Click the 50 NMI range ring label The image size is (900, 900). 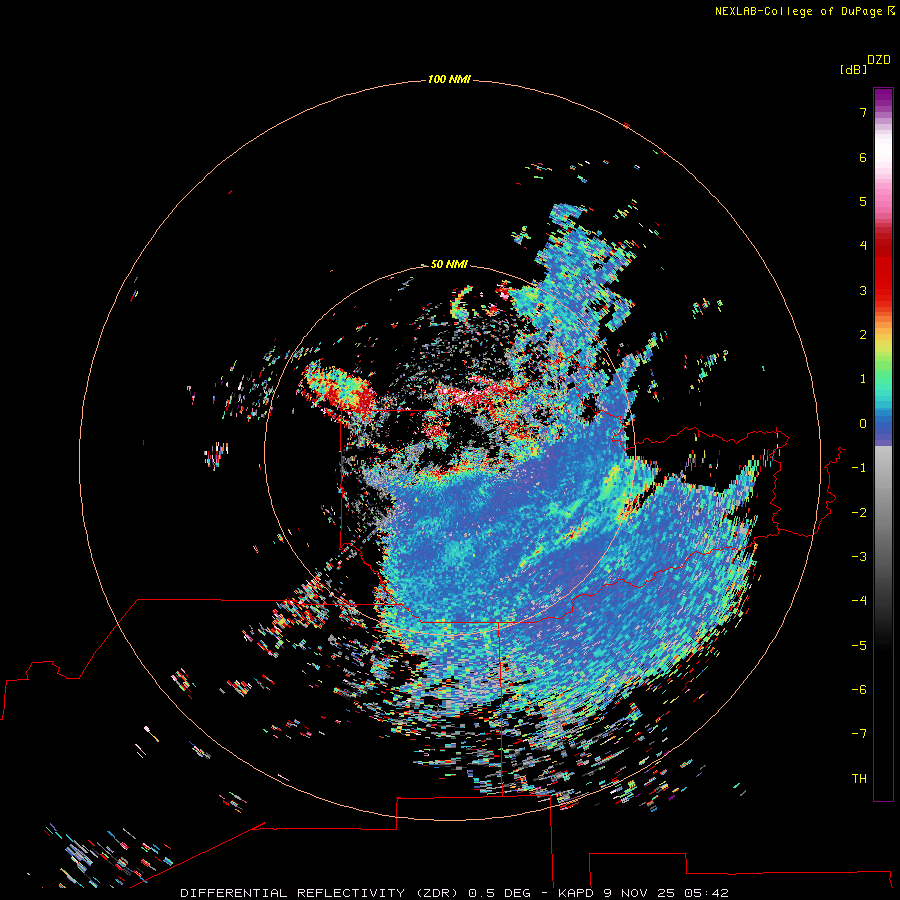tap(449, 264)
